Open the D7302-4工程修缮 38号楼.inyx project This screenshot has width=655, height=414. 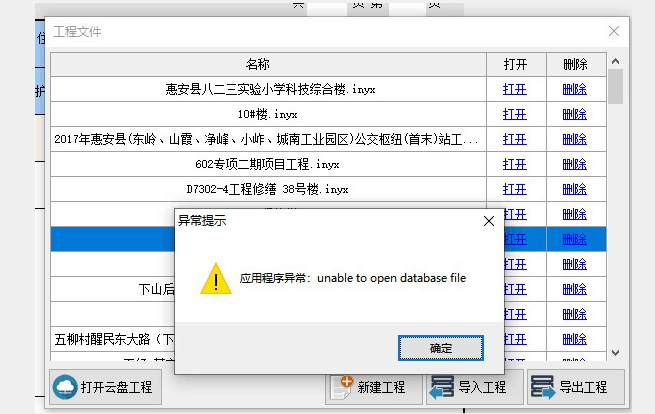click(x=515, y=189)
